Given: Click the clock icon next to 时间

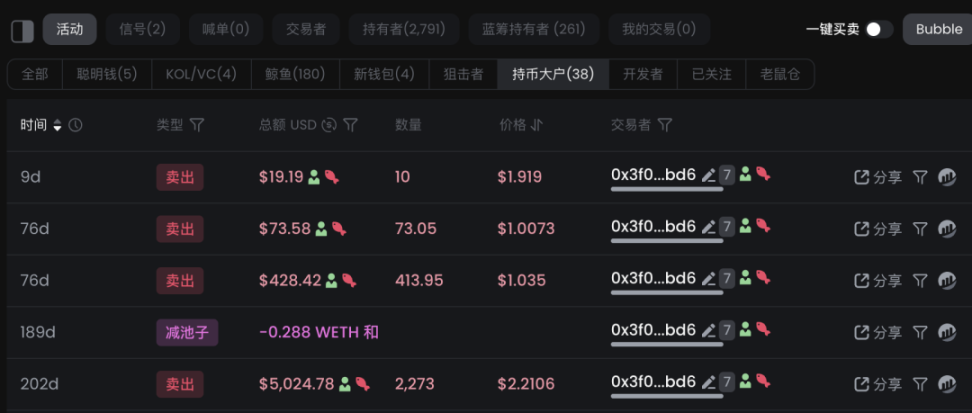Looking at the screenshot, I should [x=75, y=125].
